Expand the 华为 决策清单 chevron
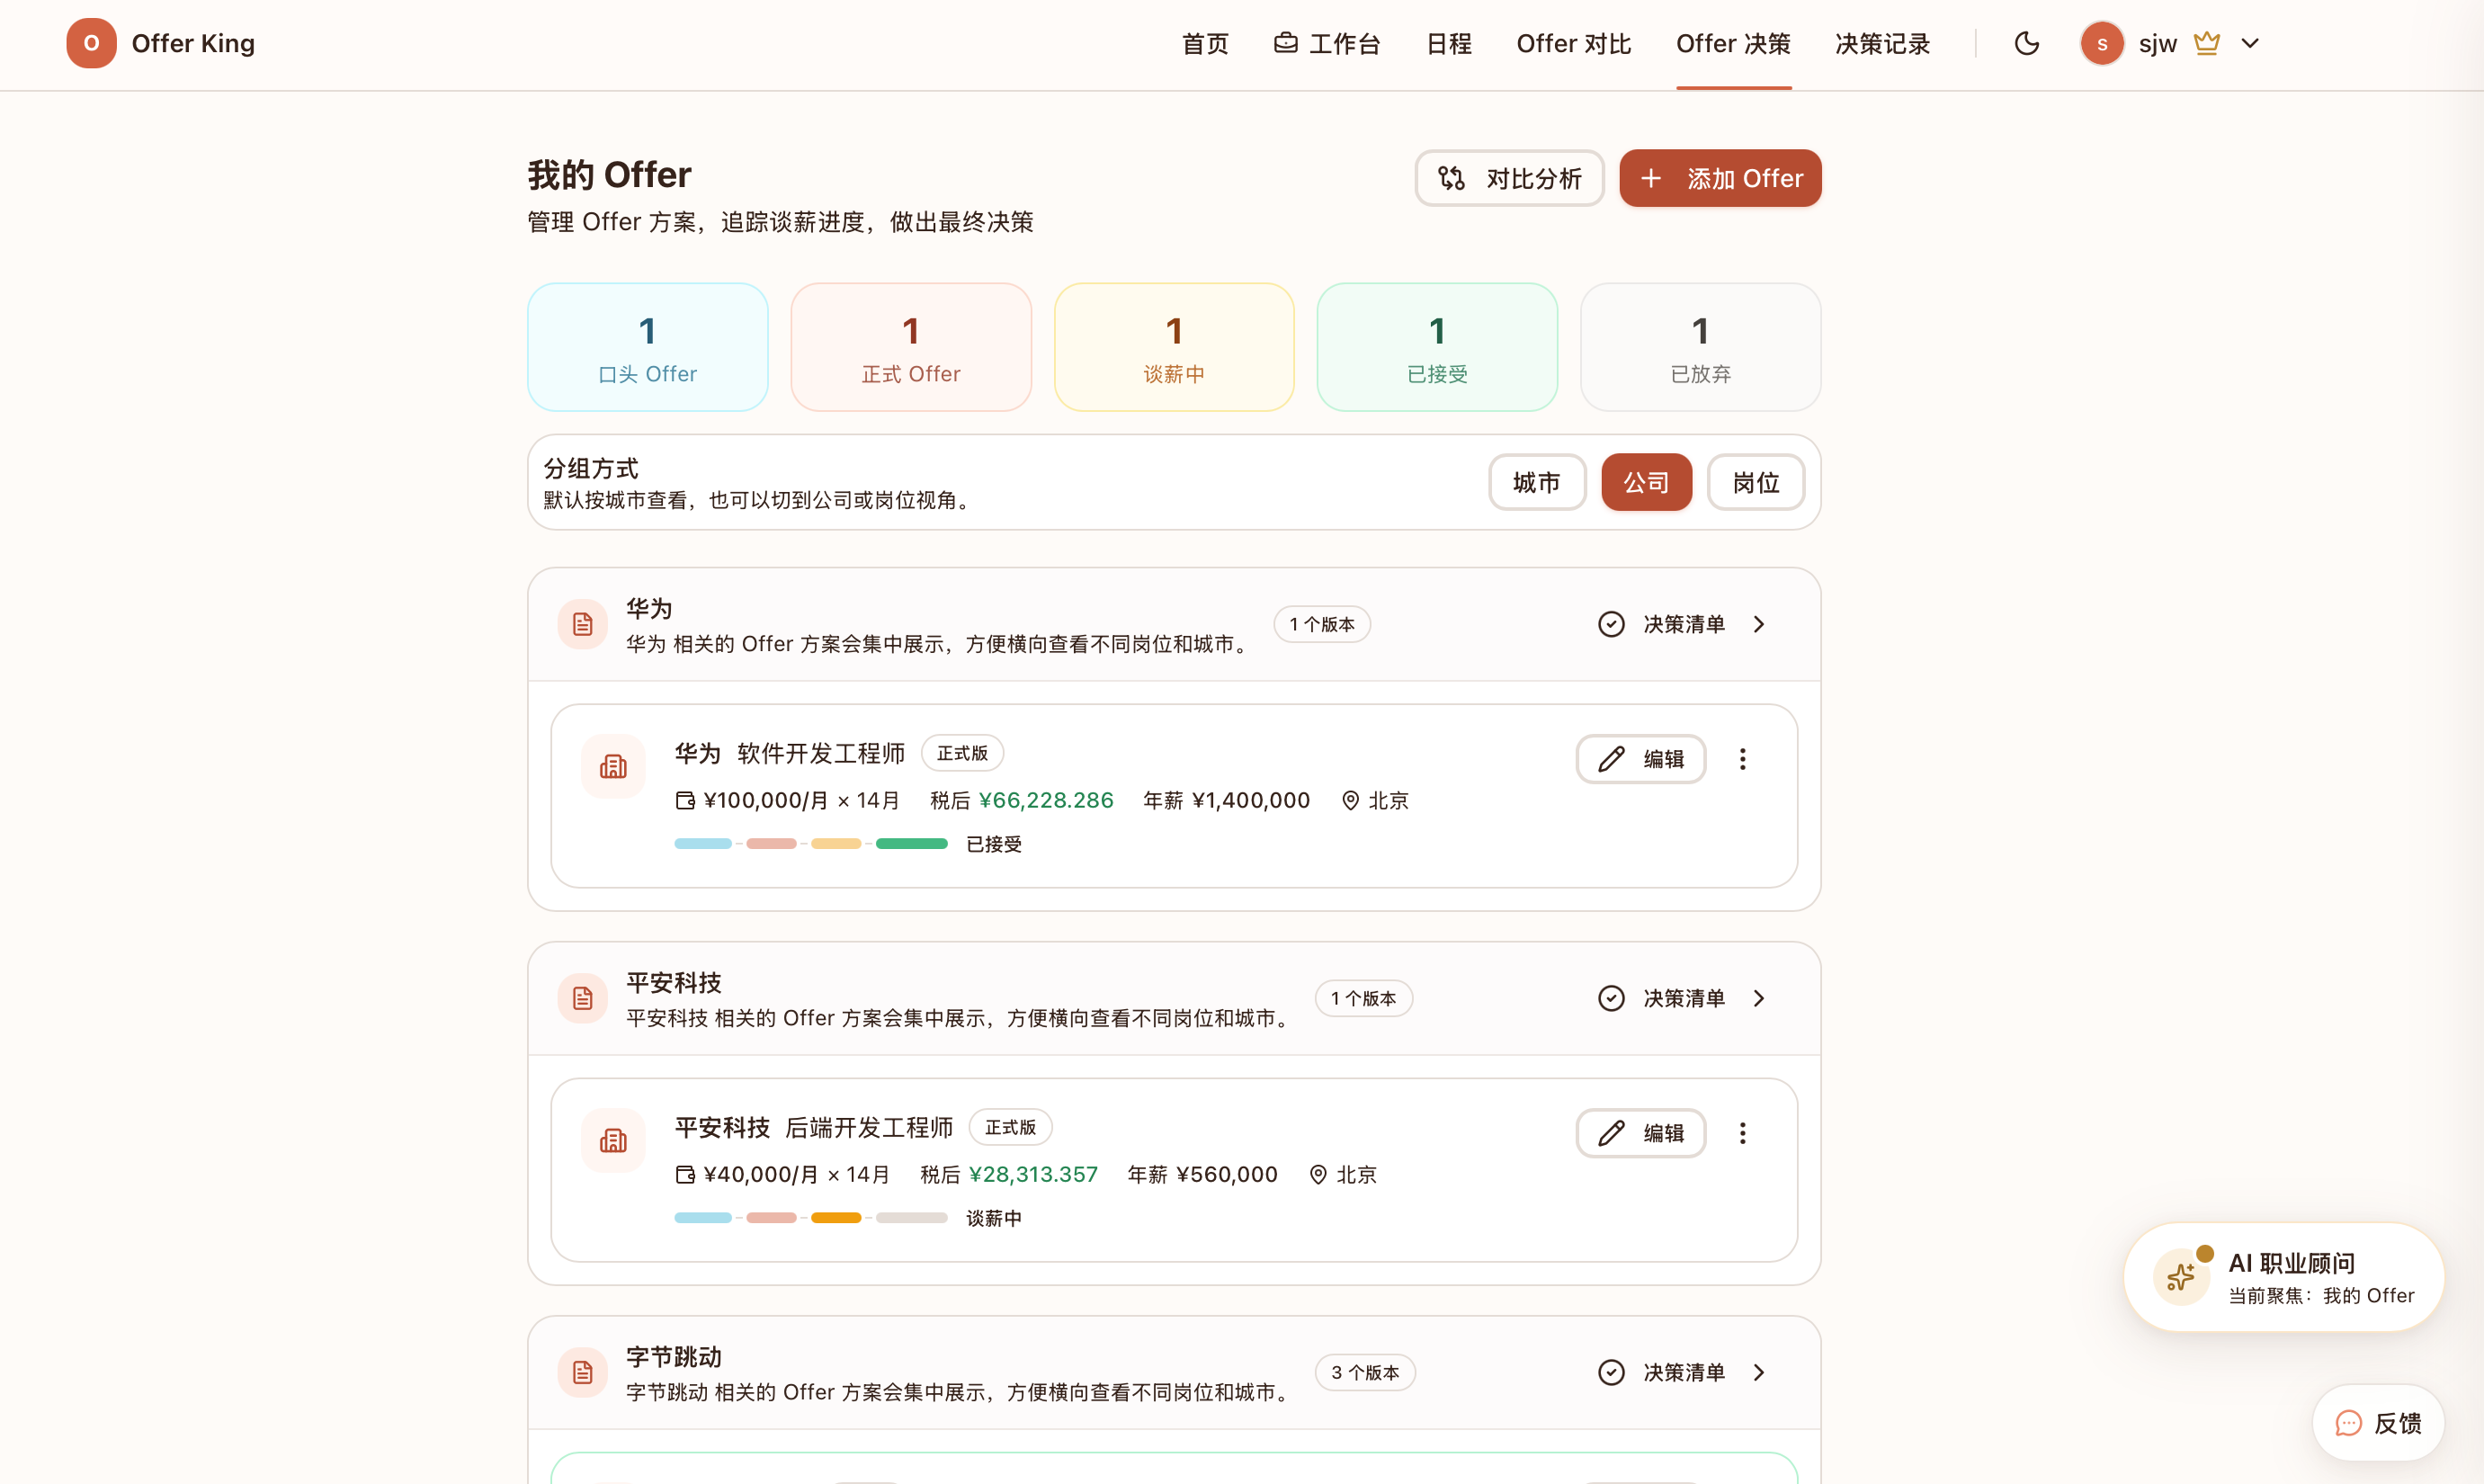Image resolution: width=2484 pixels, height=1484 pixels. (x=1759, y=624)
